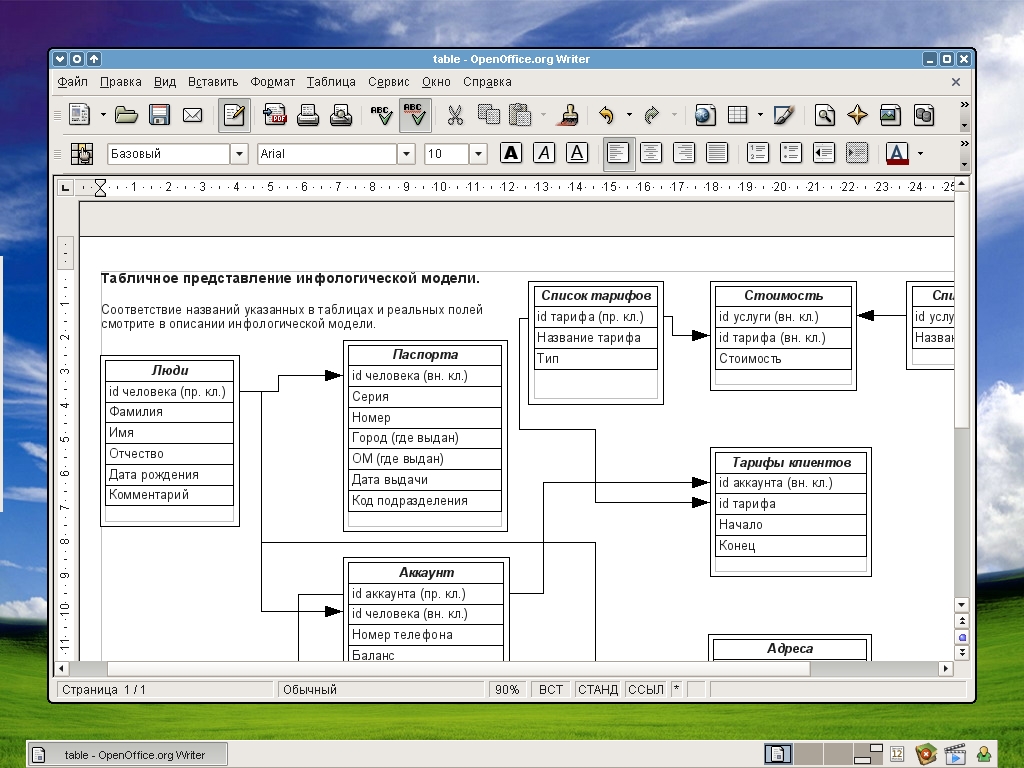Align text left
1024x768 pixels.
tap(618, 153)
